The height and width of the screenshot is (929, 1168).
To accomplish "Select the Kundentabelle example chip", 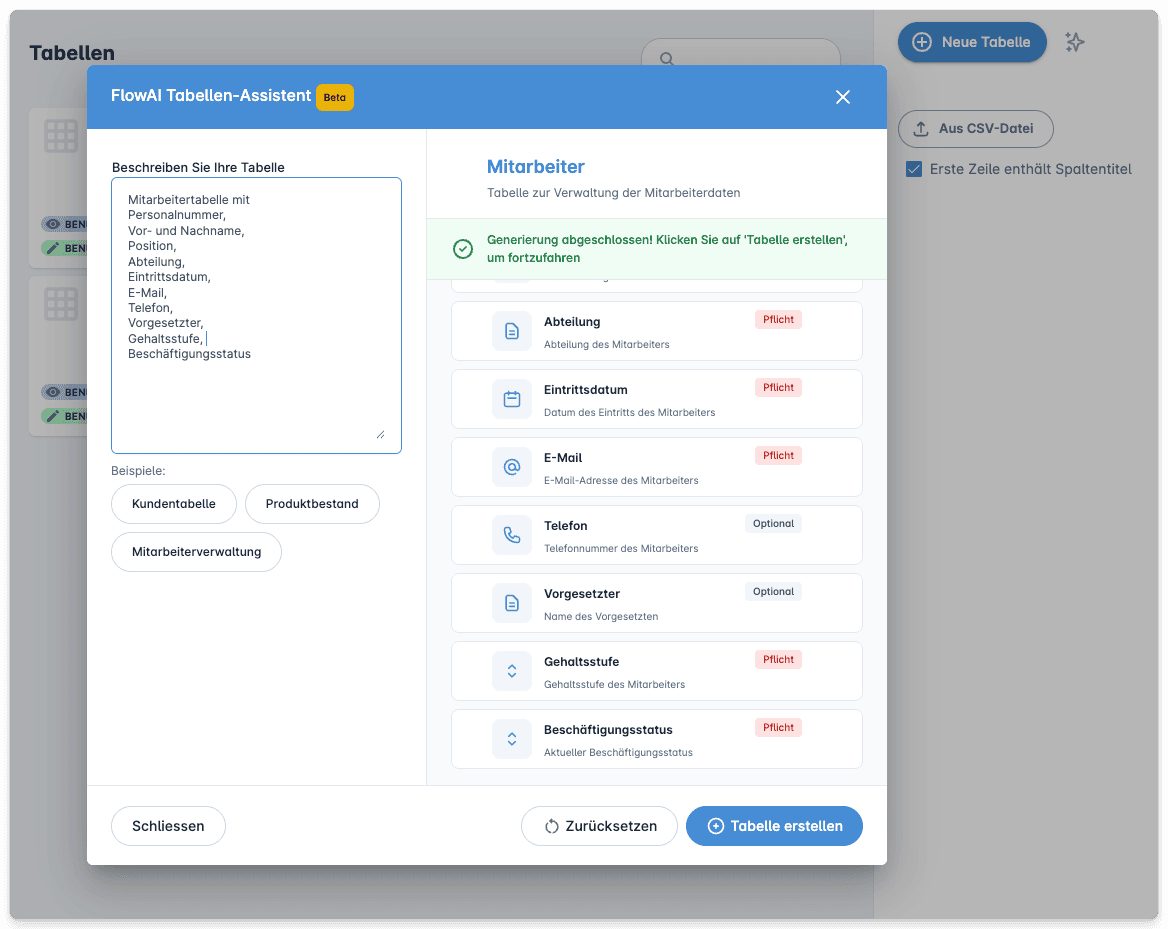I will coord(173,504).
